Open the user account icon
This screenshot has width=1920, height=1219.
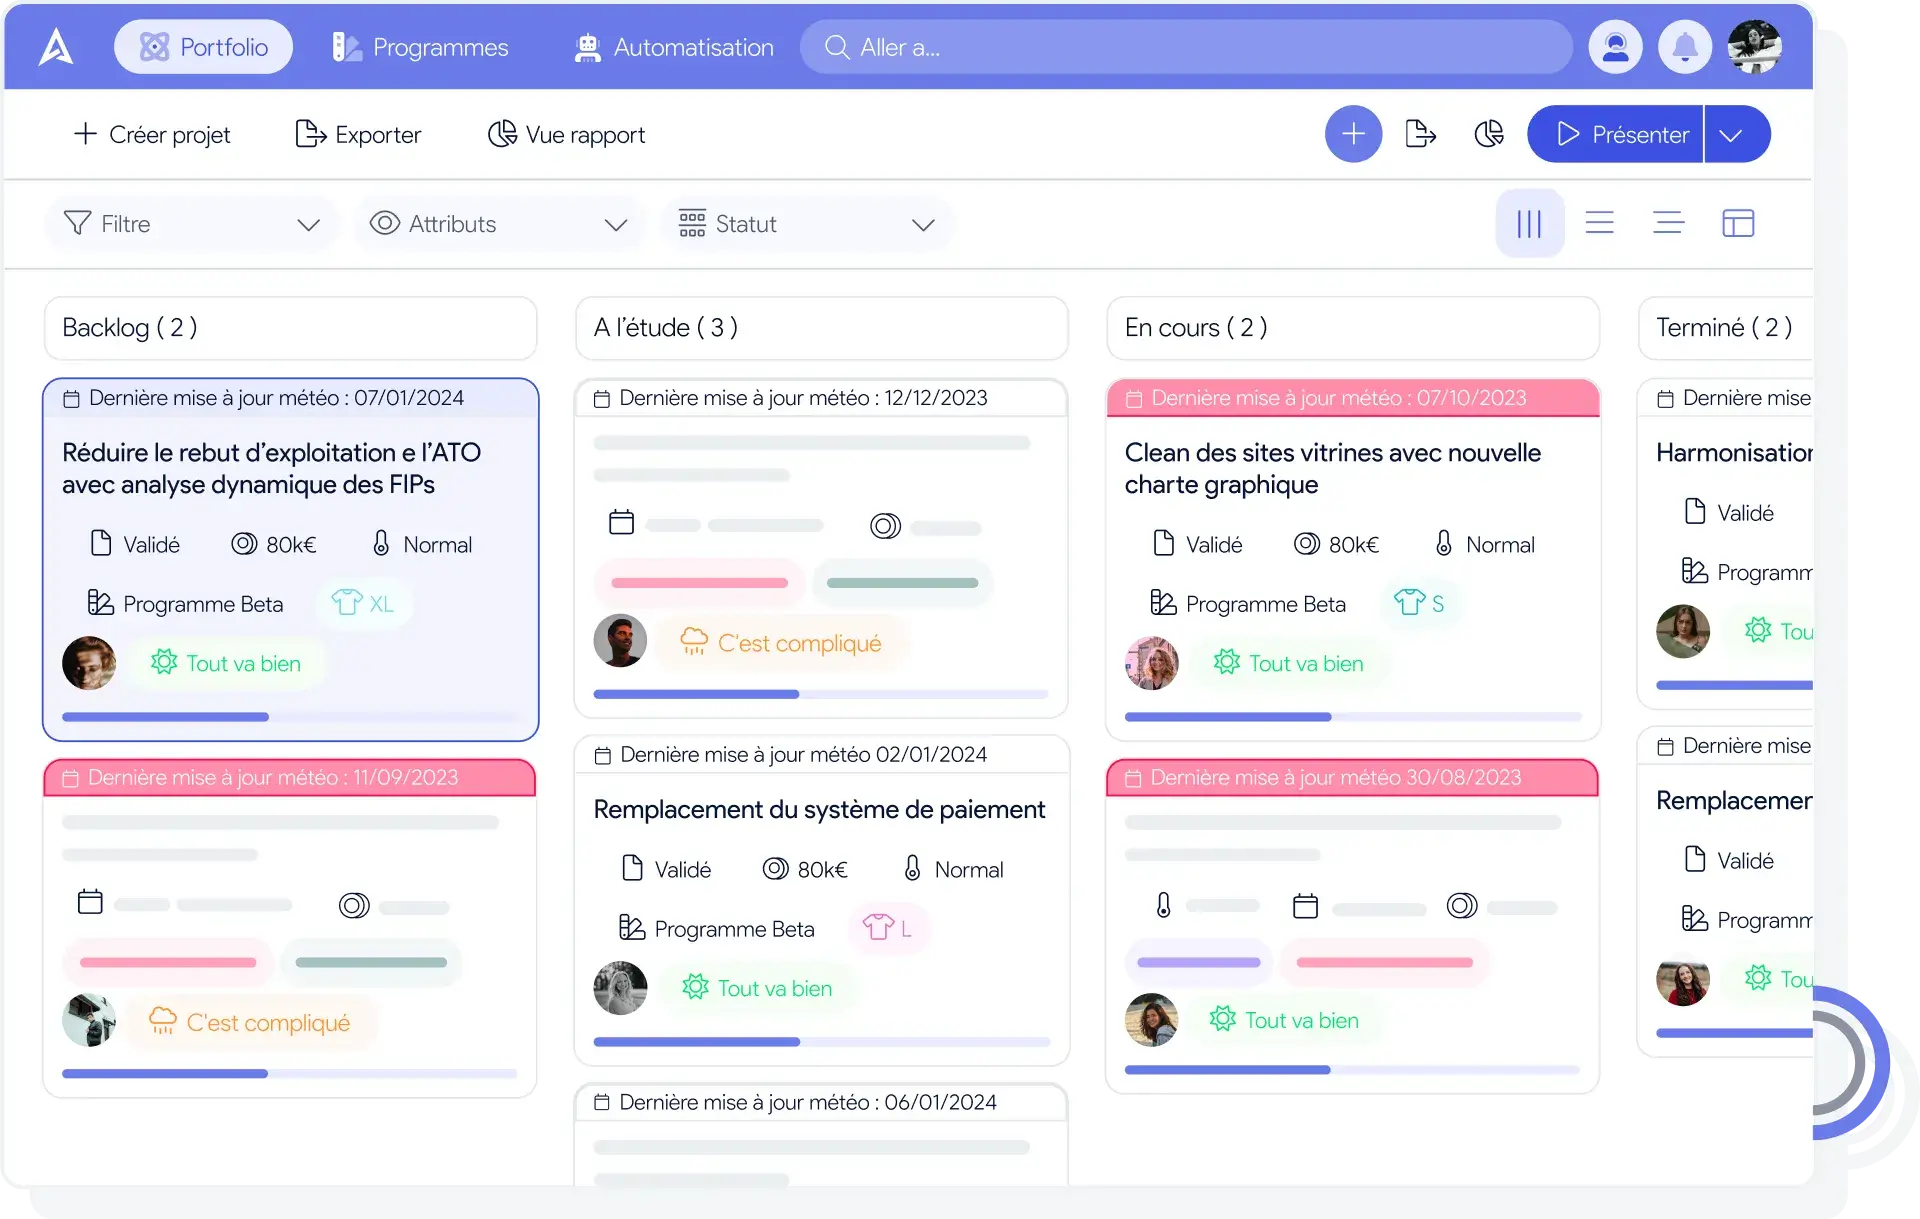point(1616,47)
